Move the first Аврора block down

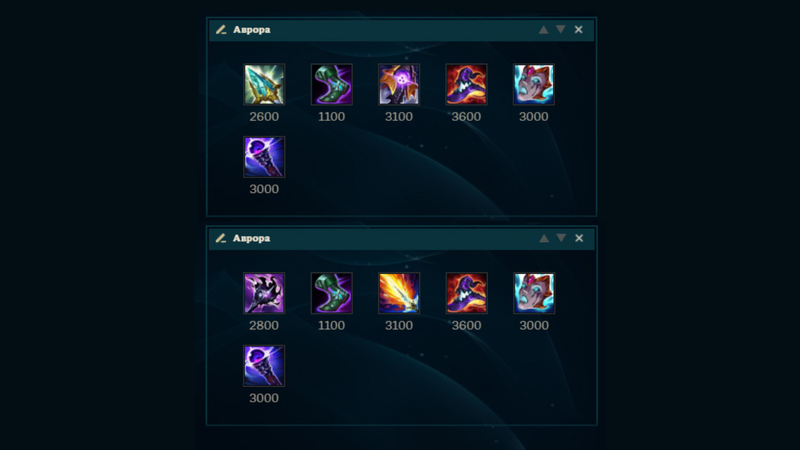pos(561,30)
